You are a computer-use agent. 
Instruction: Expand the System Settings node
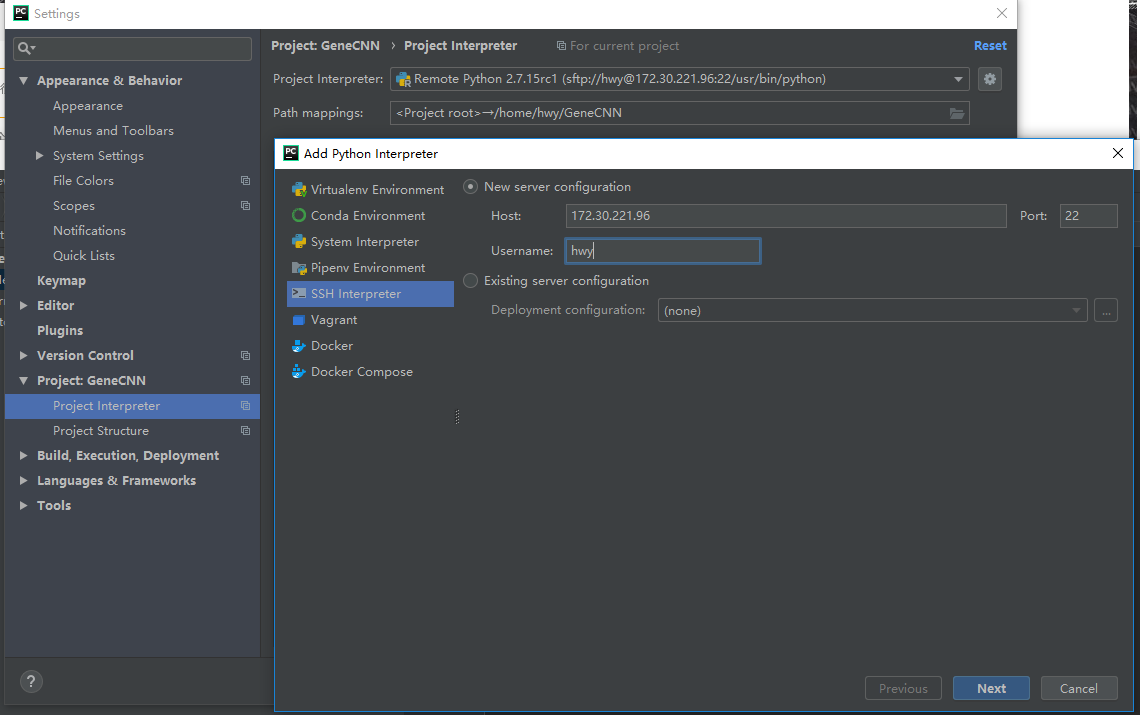39,156
